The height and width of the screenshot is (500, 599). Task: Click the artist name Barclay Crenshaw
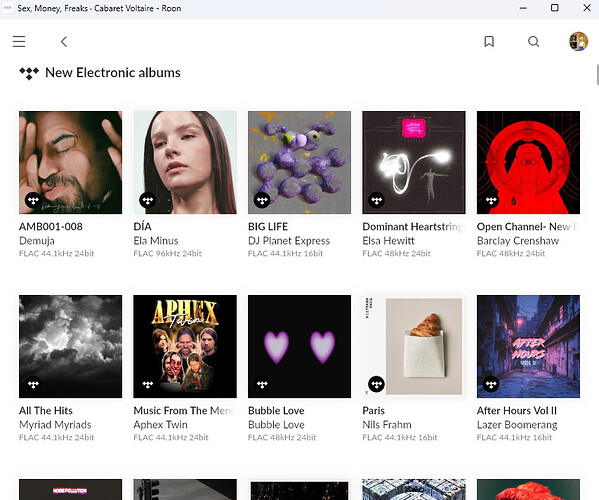pyautogui.click(x=518, y=241)
